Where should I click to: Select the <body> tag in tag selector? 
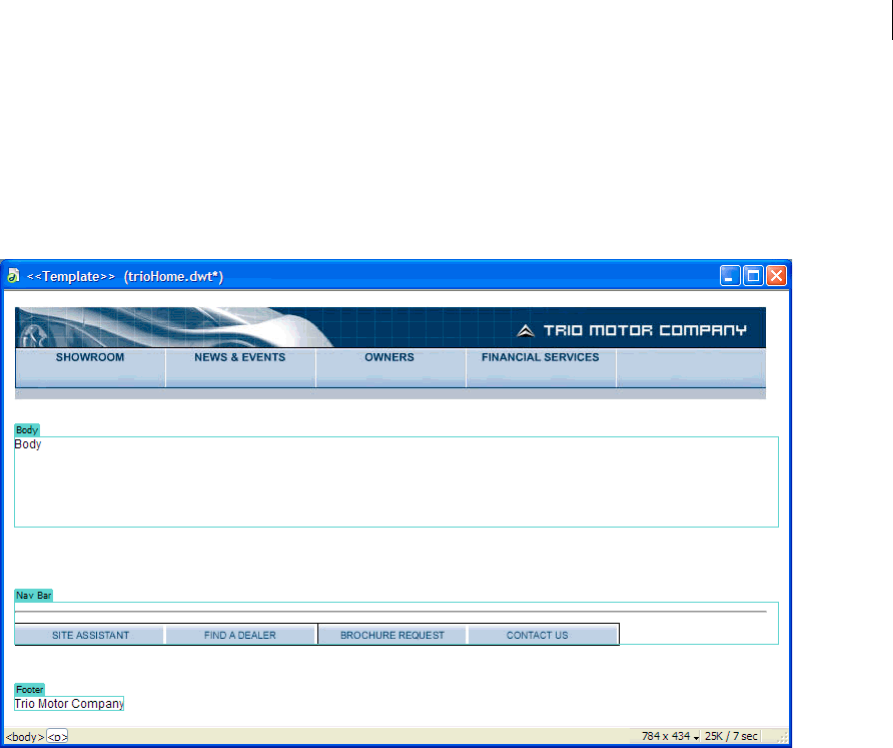click(x=25, y=737)
